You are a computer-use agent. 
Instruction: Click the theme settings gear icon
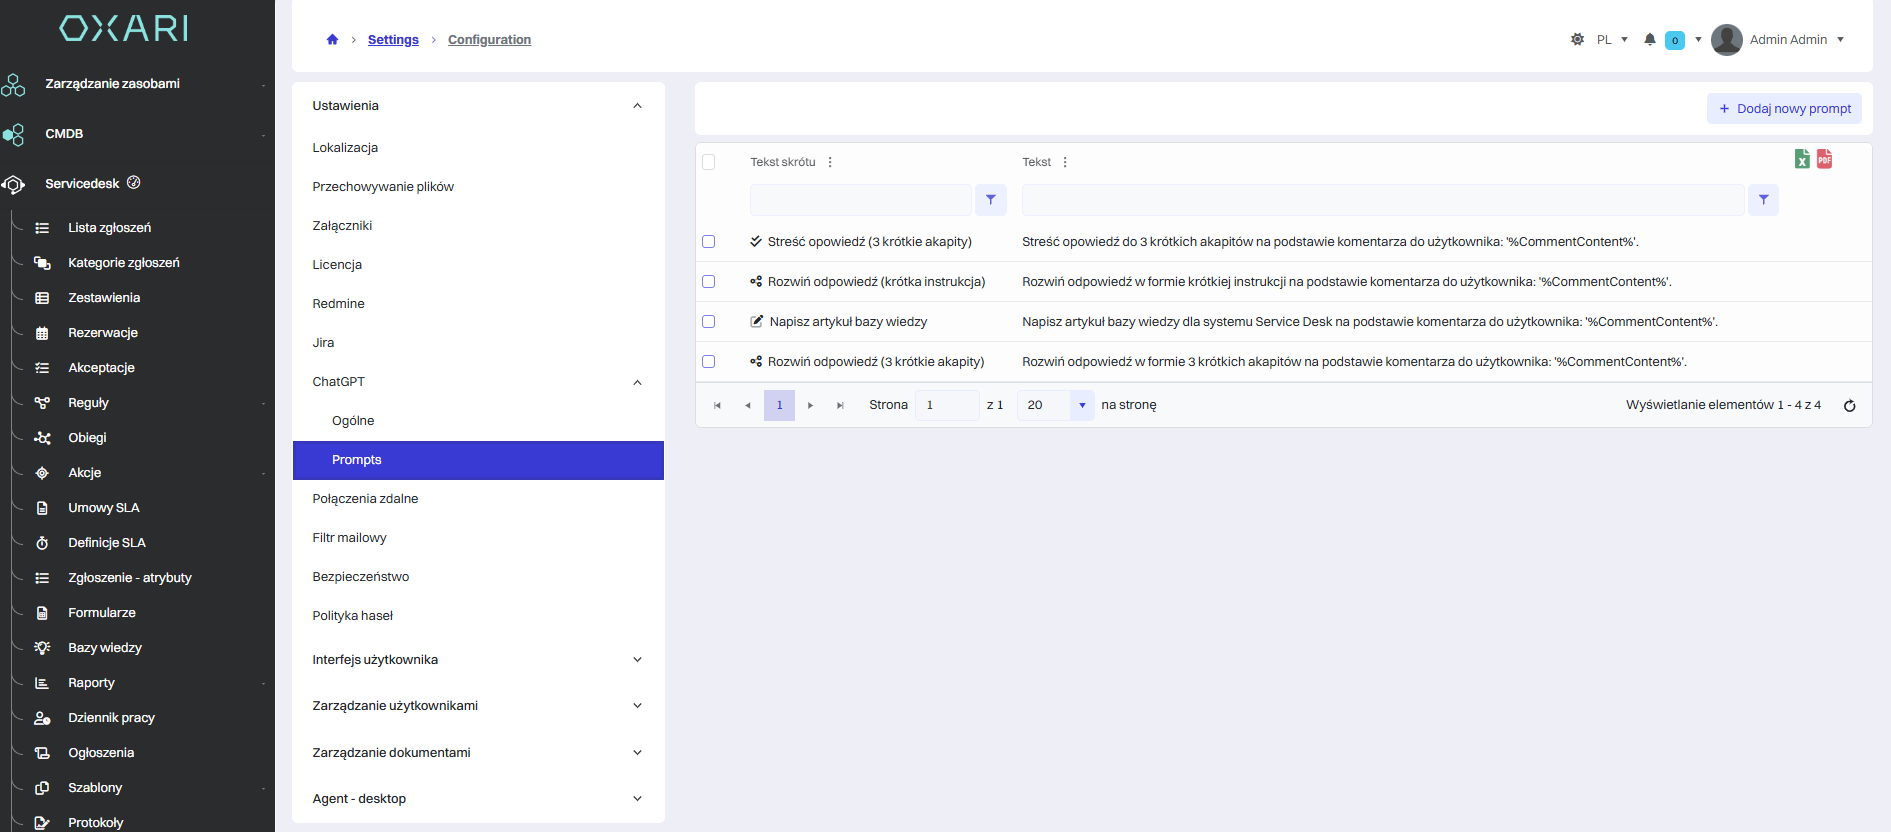coord(1577,40)
